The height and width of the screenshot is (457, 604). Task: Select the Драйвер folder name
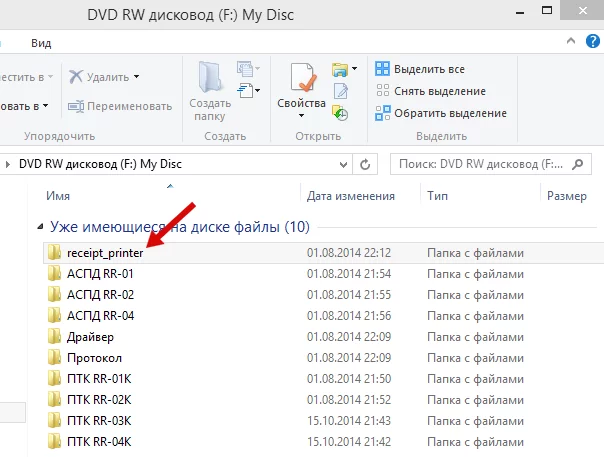tap(90, 337)
